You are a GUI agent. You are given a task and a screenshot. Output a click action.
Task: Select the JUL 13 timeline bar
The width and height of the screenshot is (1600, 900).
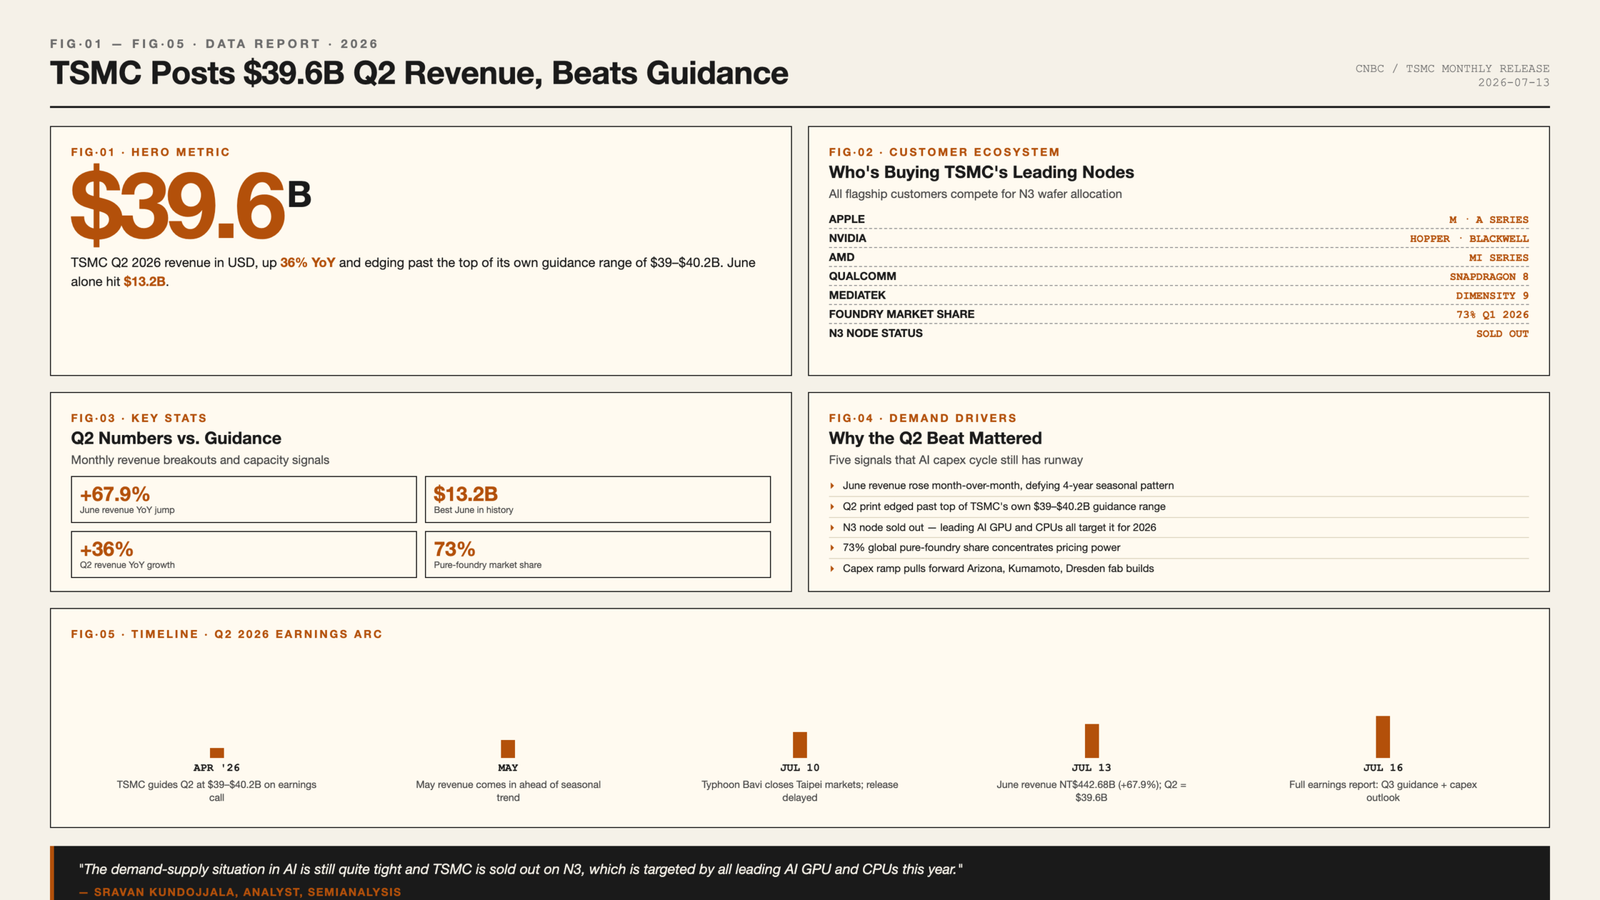coord(1092,741)
